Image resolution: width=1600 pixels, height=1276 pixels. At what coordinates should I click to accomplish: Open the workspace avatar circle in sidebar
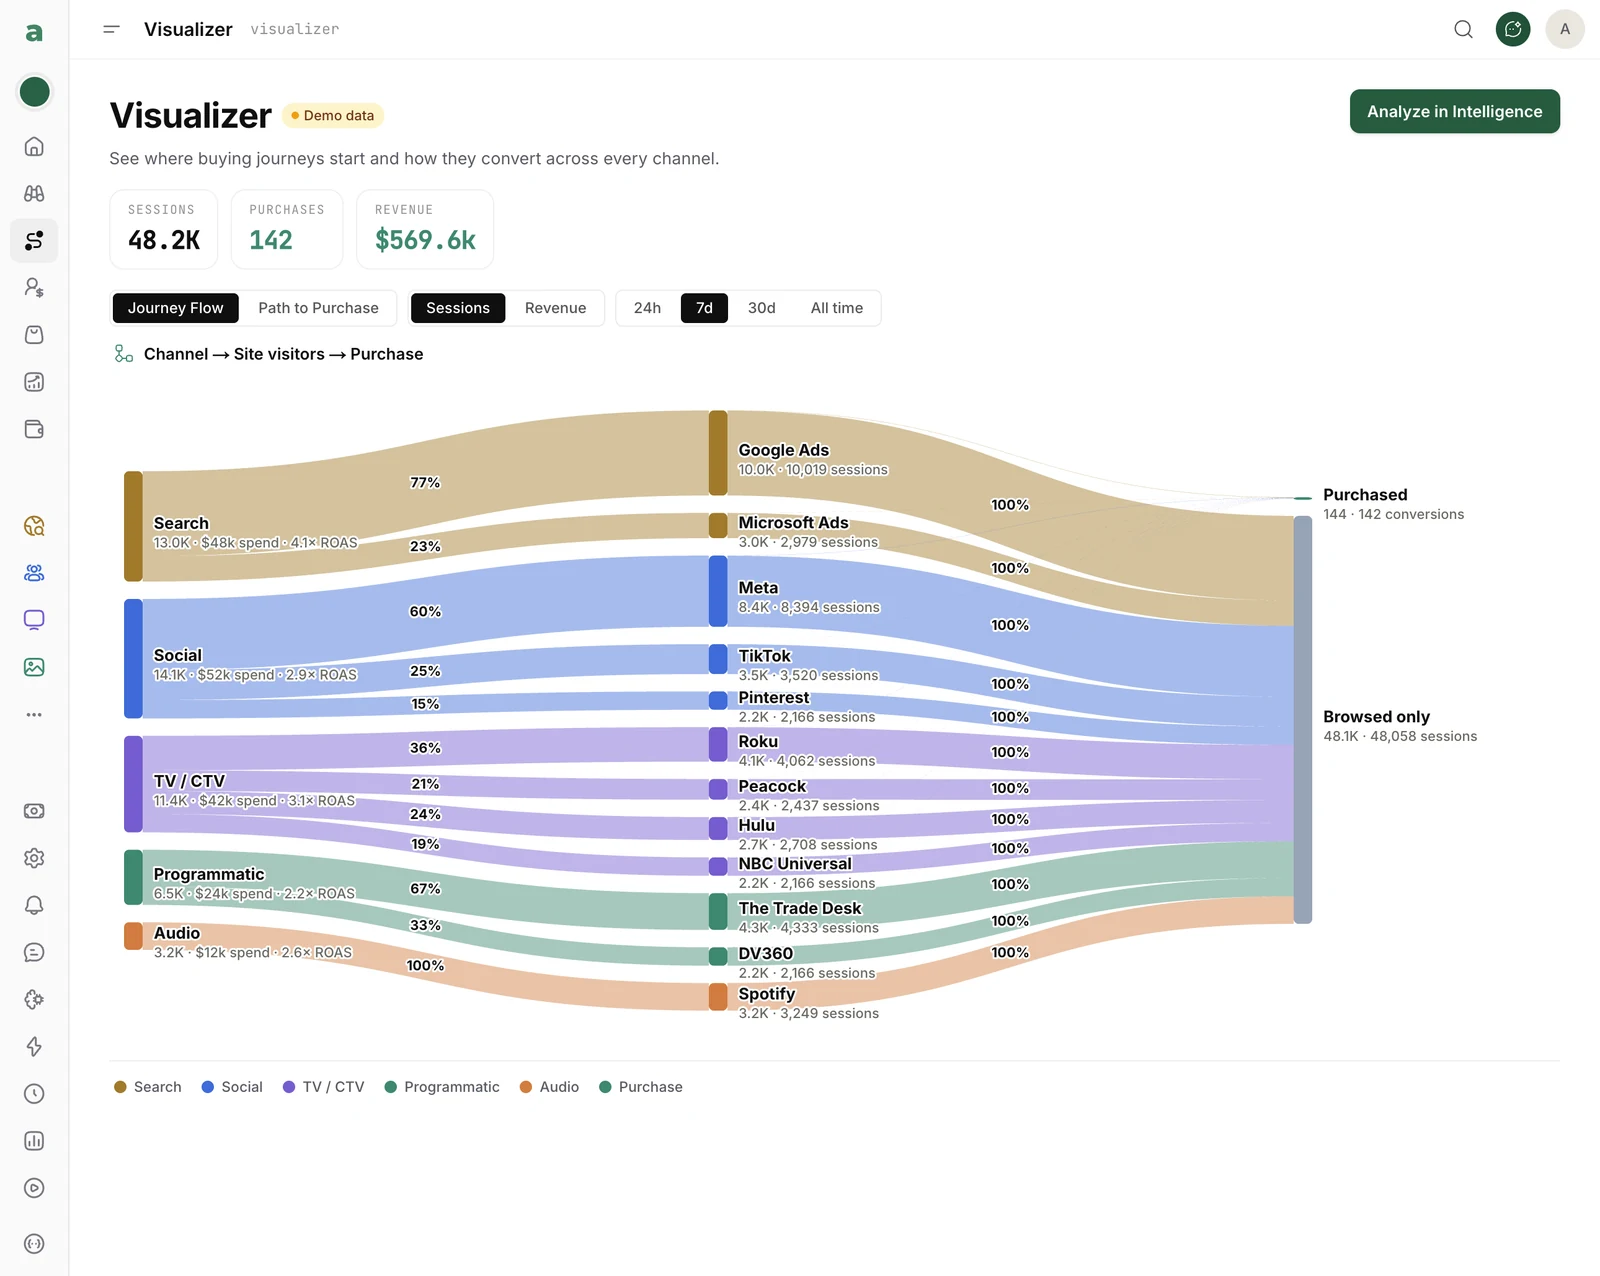coord(34,92)
